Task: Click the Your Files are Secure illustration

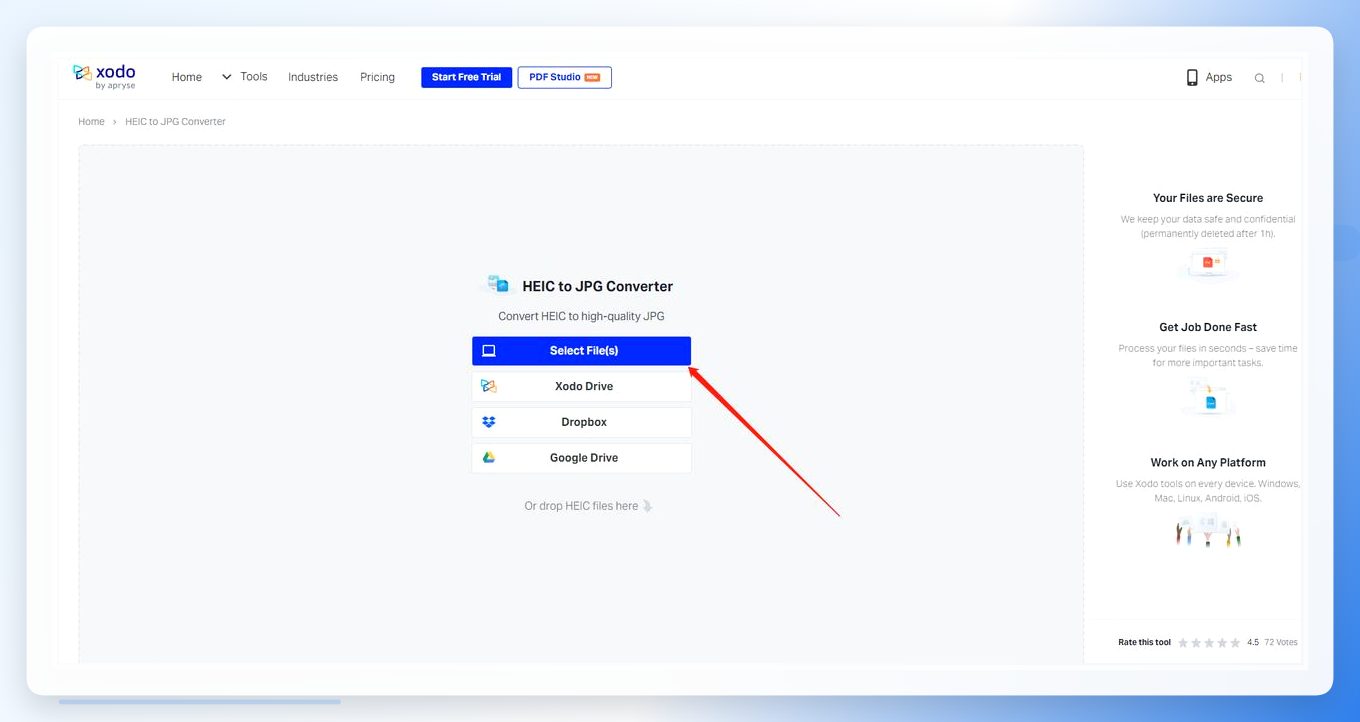Action: coord(1208,264)
